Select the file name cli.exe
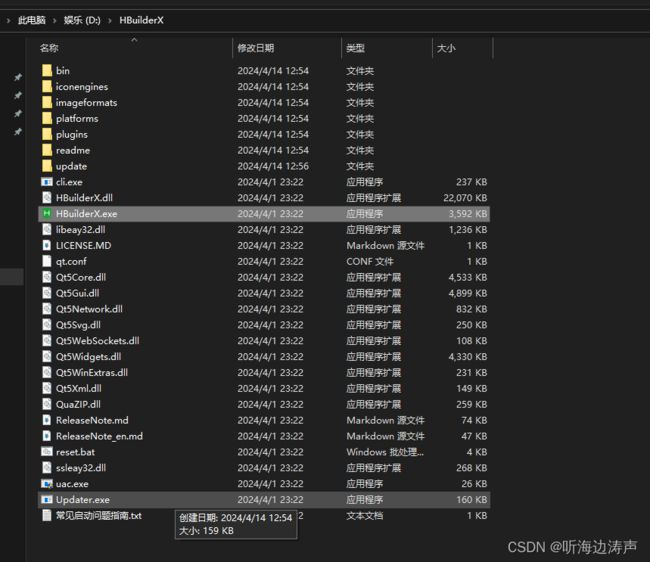650x562 pixels. [69, 182]
